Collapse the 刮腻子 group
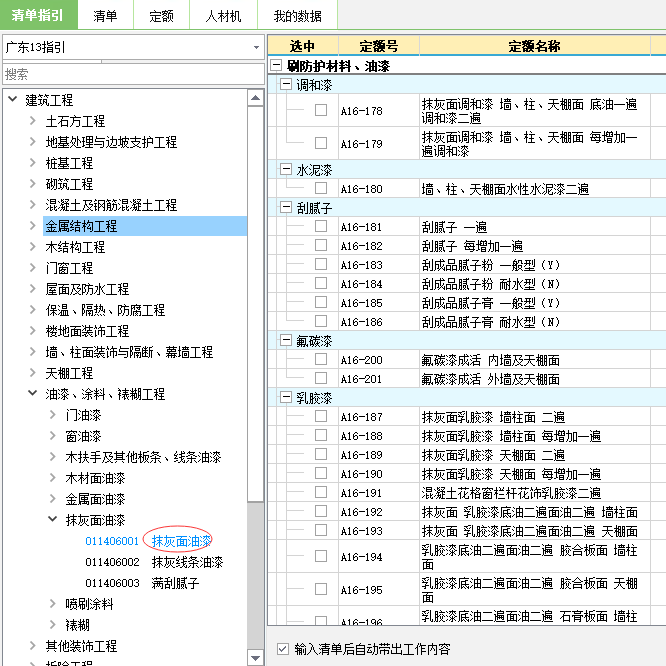The height and width of the screenshot is (666, 666). (286, 207)
